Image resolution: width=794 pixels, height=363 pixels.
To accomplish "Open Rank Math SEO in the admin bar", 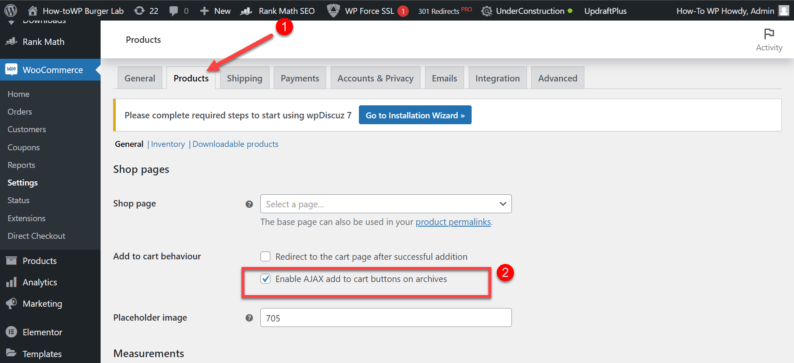I will [278, 11].
